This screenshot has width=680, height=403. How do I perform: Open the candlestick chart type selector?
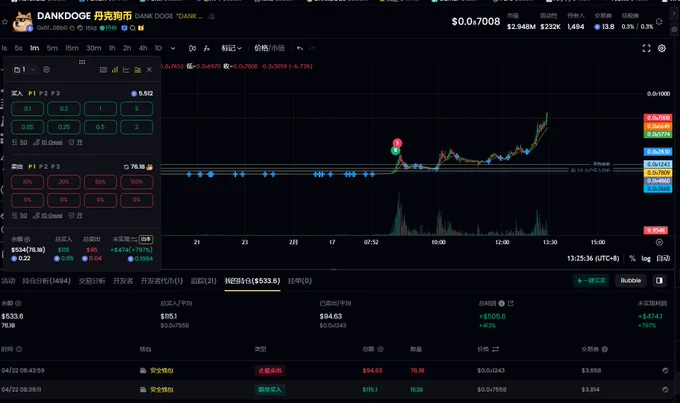click(193, 48)
